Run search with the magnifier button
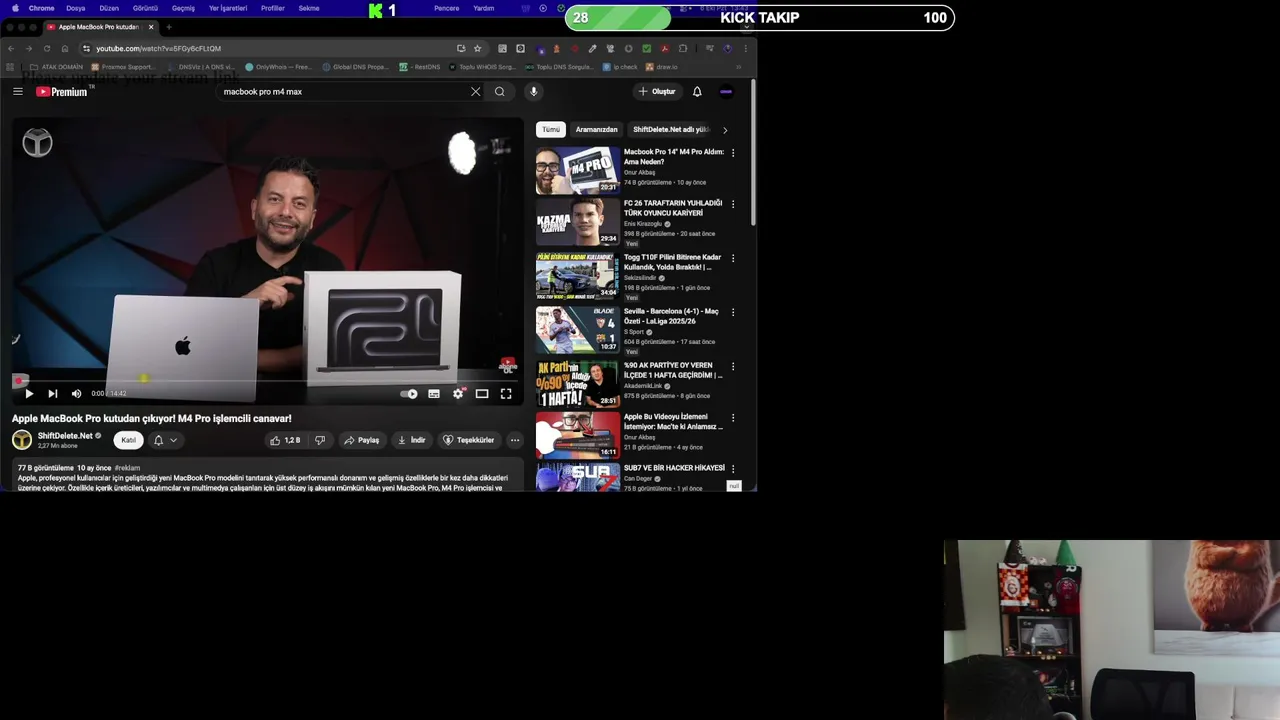The image size is (1280, 720). [x=500, y=91]
